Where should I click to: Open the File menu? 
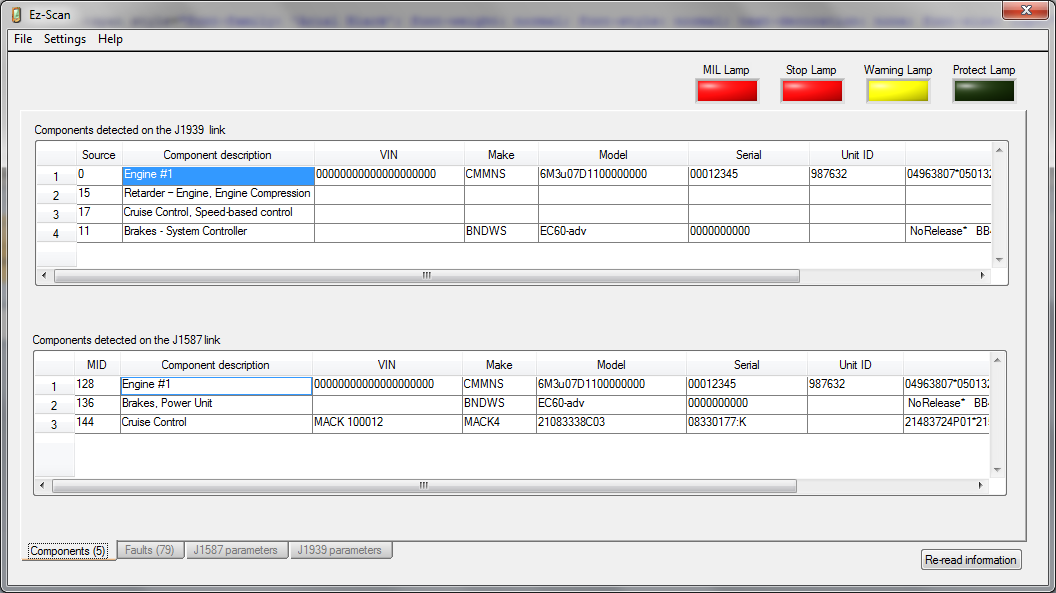point(23,39)
